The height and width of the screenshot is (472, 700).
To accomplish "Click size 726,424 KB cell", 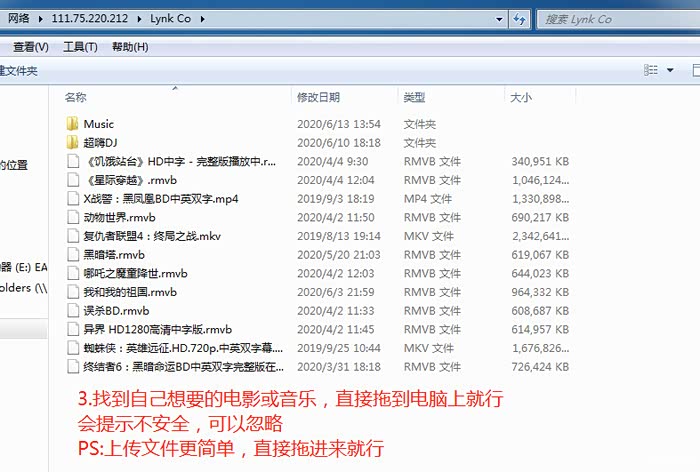I will tap(540, 367).
